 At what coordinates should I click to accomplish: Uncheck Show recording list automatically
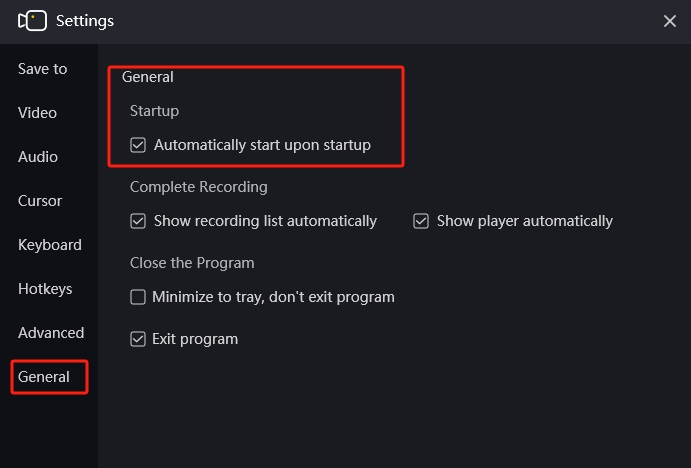(138, 221)
